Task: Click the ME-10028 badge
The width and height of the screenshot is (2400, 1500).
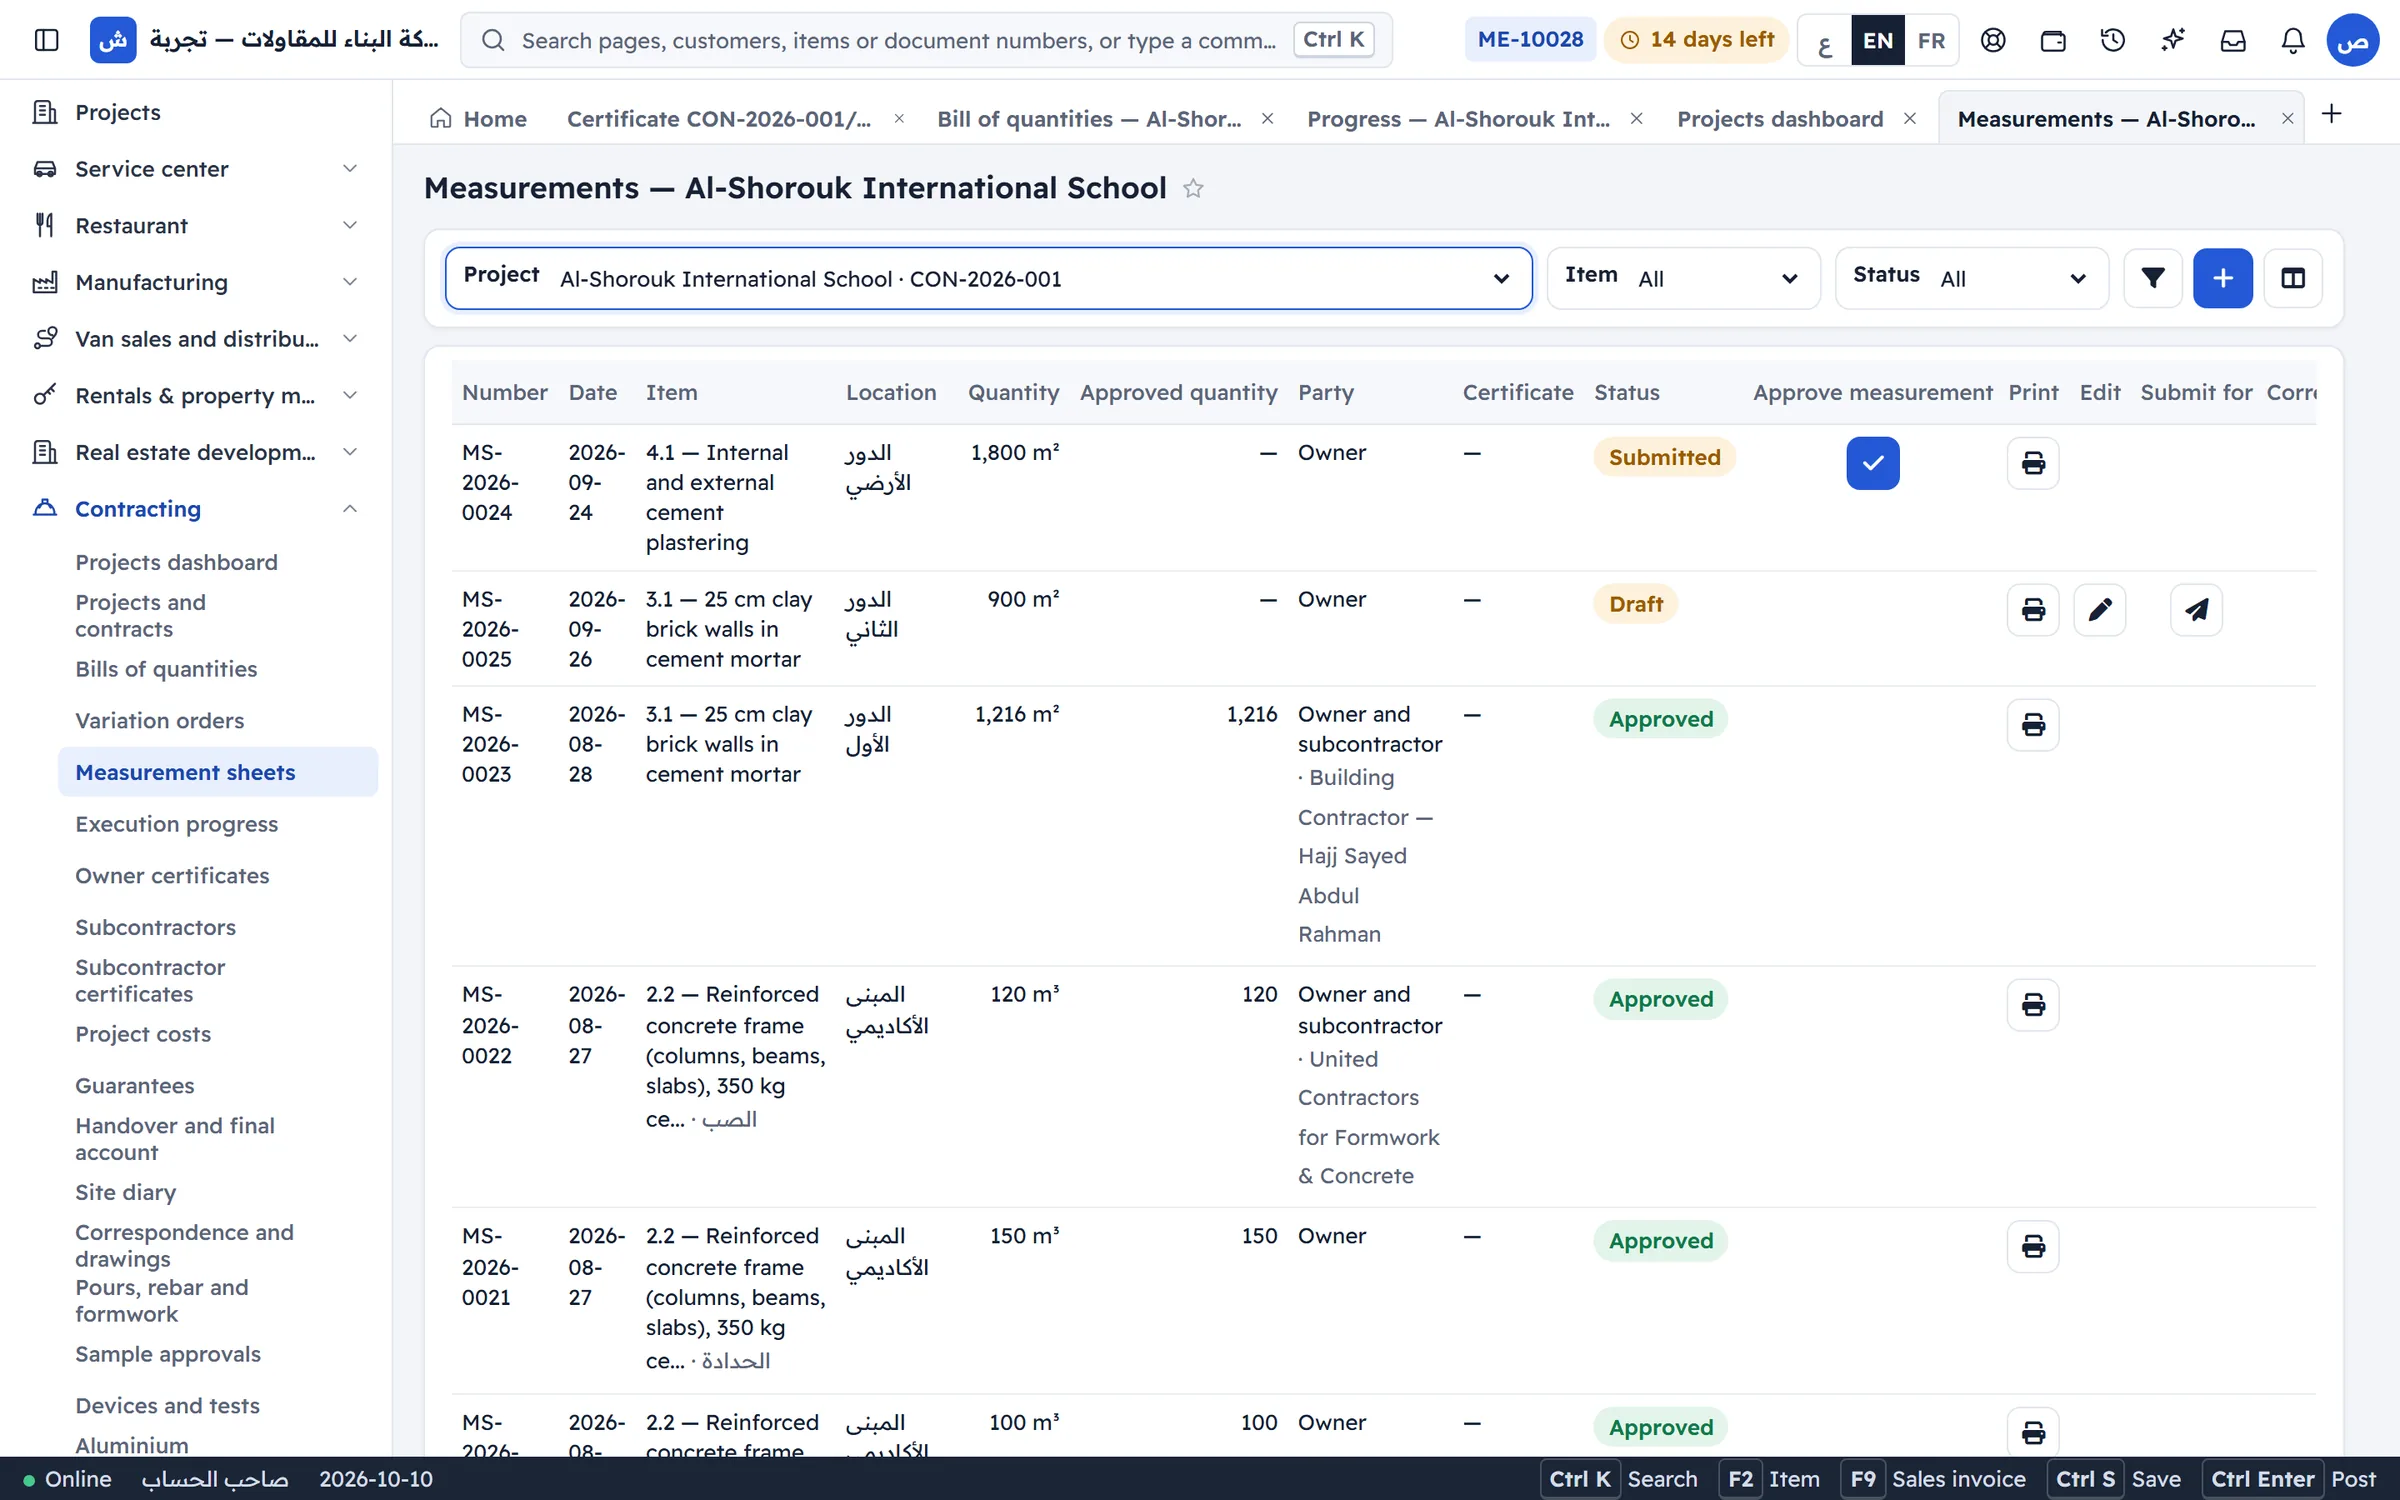Action: pos(1530,40)
